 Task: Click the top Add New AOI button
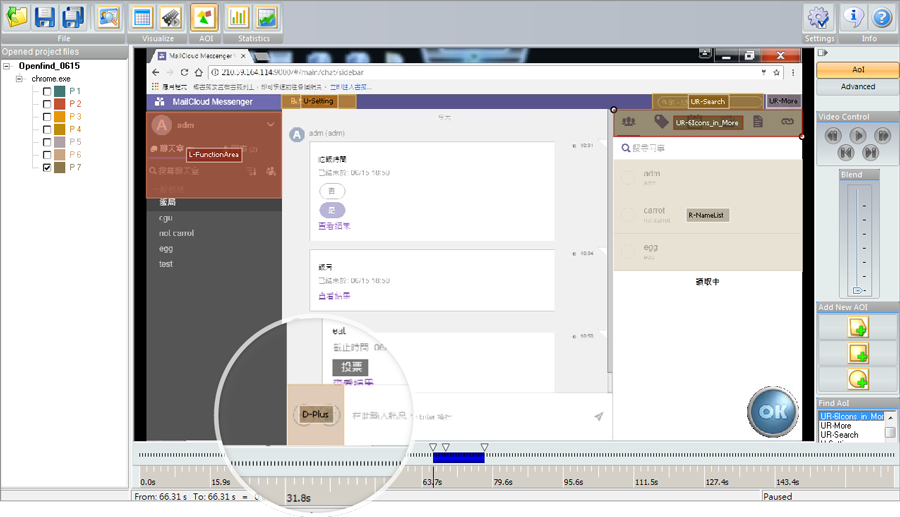[x=857, y=328]
